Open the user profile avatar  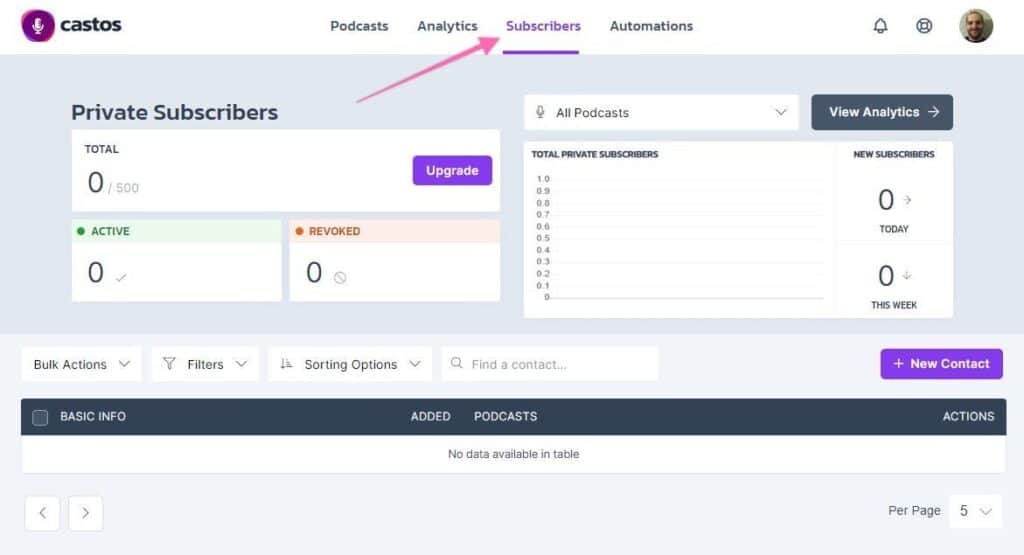tap(975, 26)
